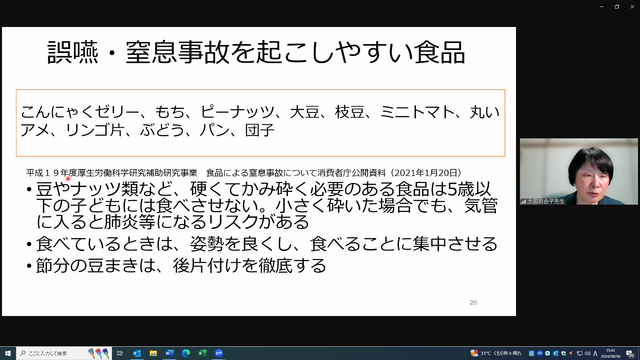Screen dimensions: 640x360
Task: Close the meeting window
Action: pyautogui.click(x=632, y=7)
